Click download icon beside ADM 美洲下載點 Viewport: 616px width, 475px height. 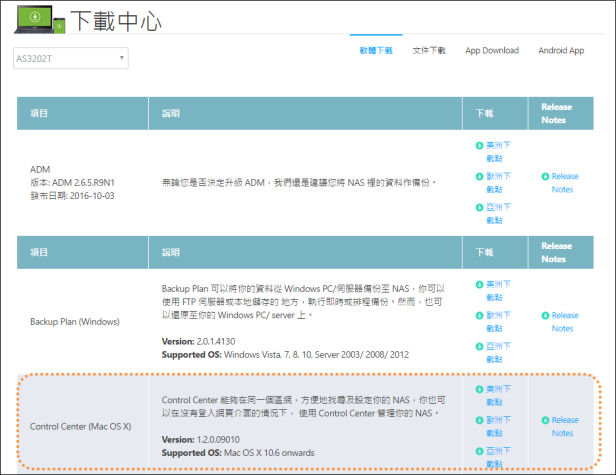(x=480, y=144)
